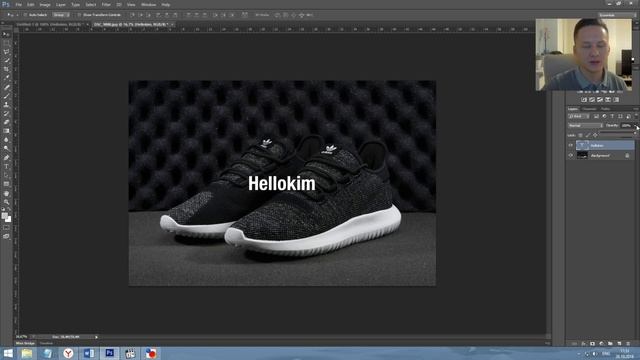This screenshot has height=360, width=640.
Task: Select the Brush tool
Action: 6,96
